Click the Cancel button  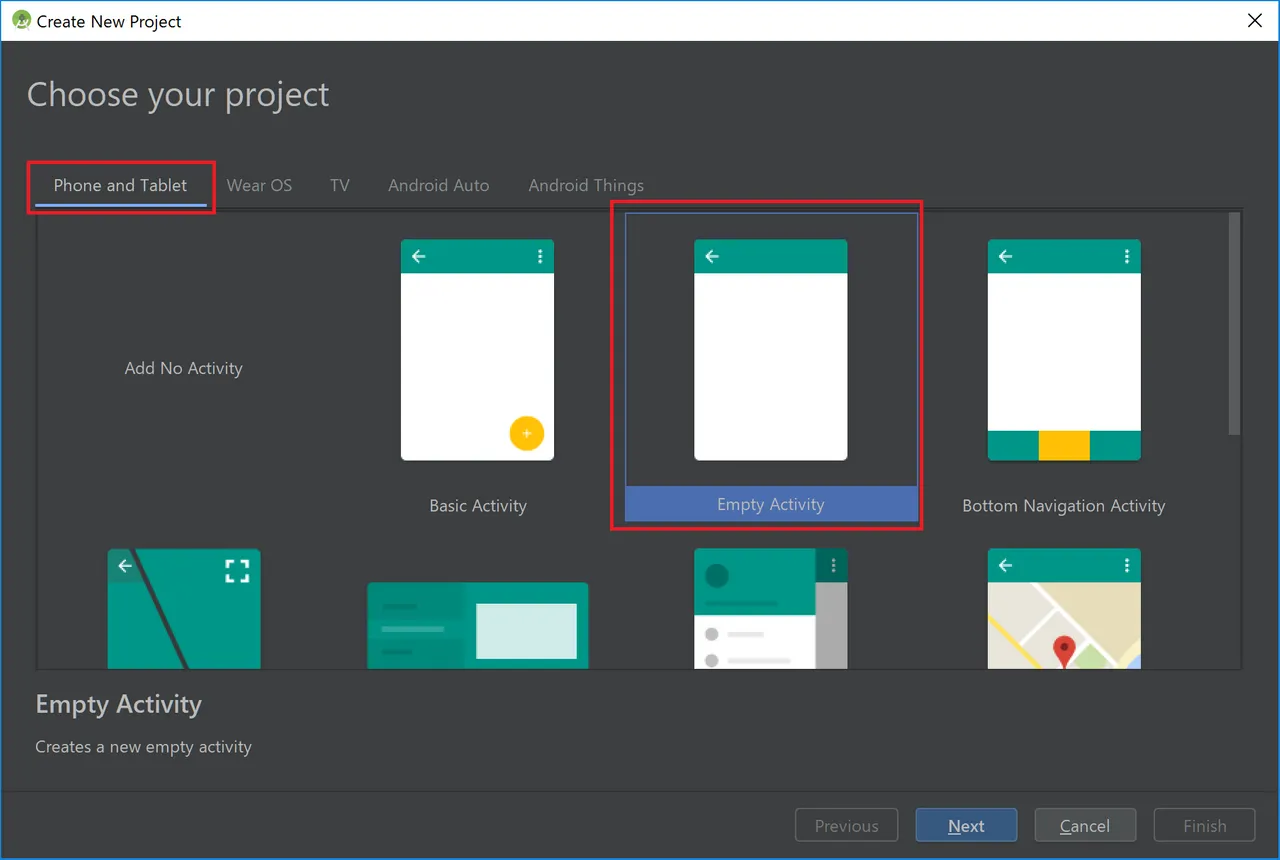coord(1085,826)
